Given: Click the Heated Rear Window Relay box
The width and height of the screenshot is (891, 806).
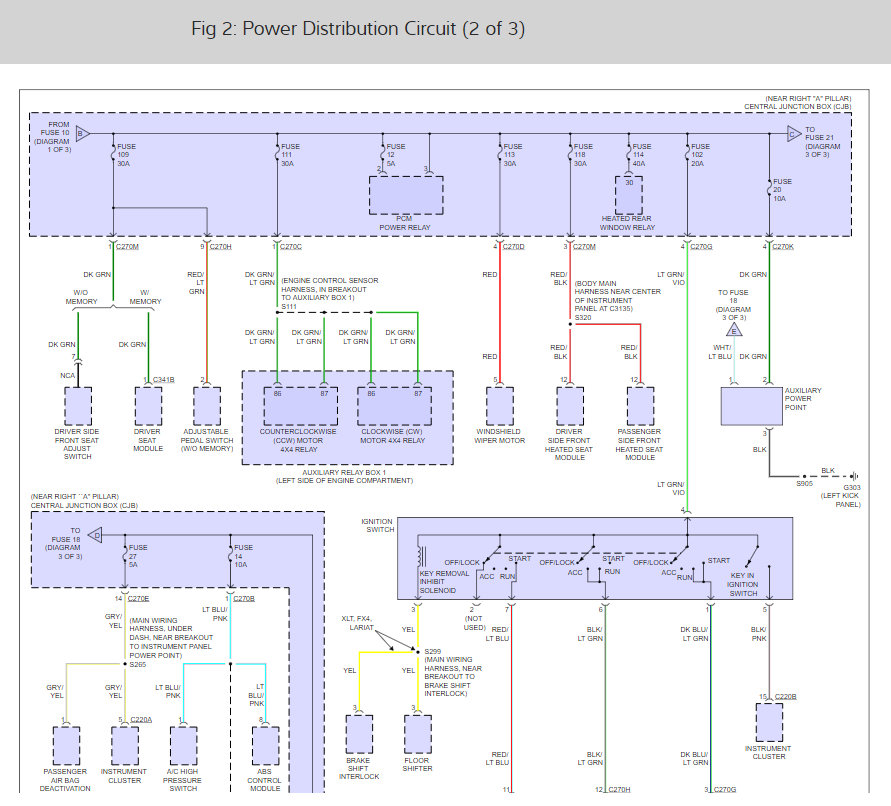Looking at the screenshot, I should tap(628, 195).
